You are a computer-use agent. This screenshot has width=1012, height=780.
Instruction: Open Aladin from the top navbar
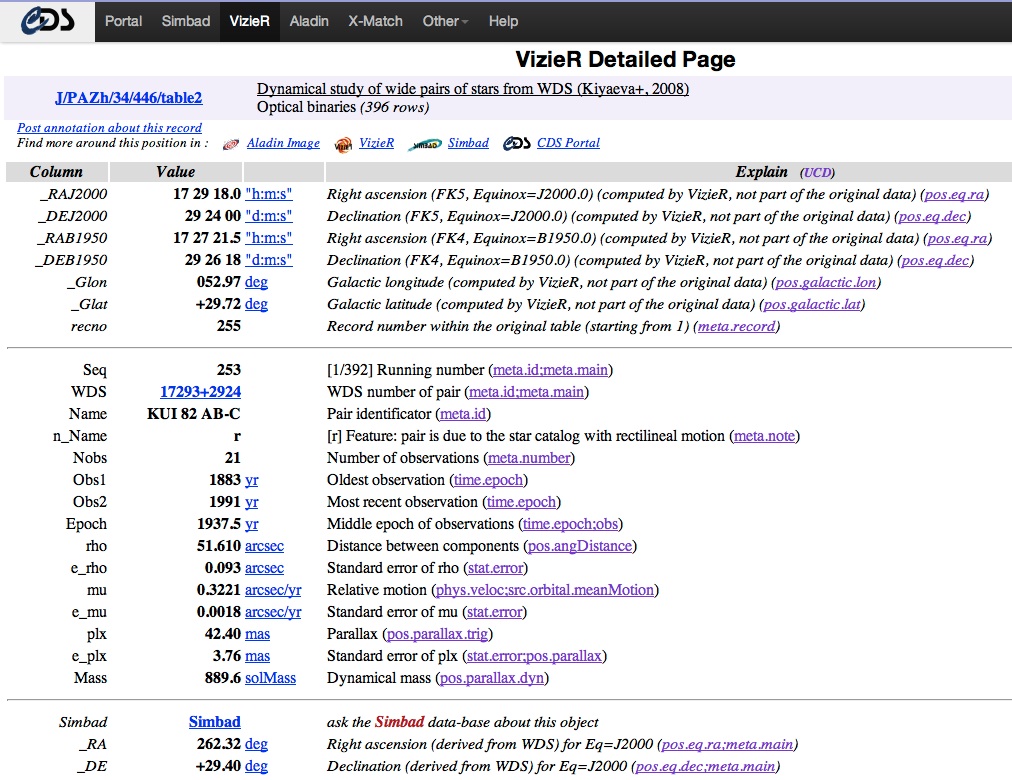(309, 21)
